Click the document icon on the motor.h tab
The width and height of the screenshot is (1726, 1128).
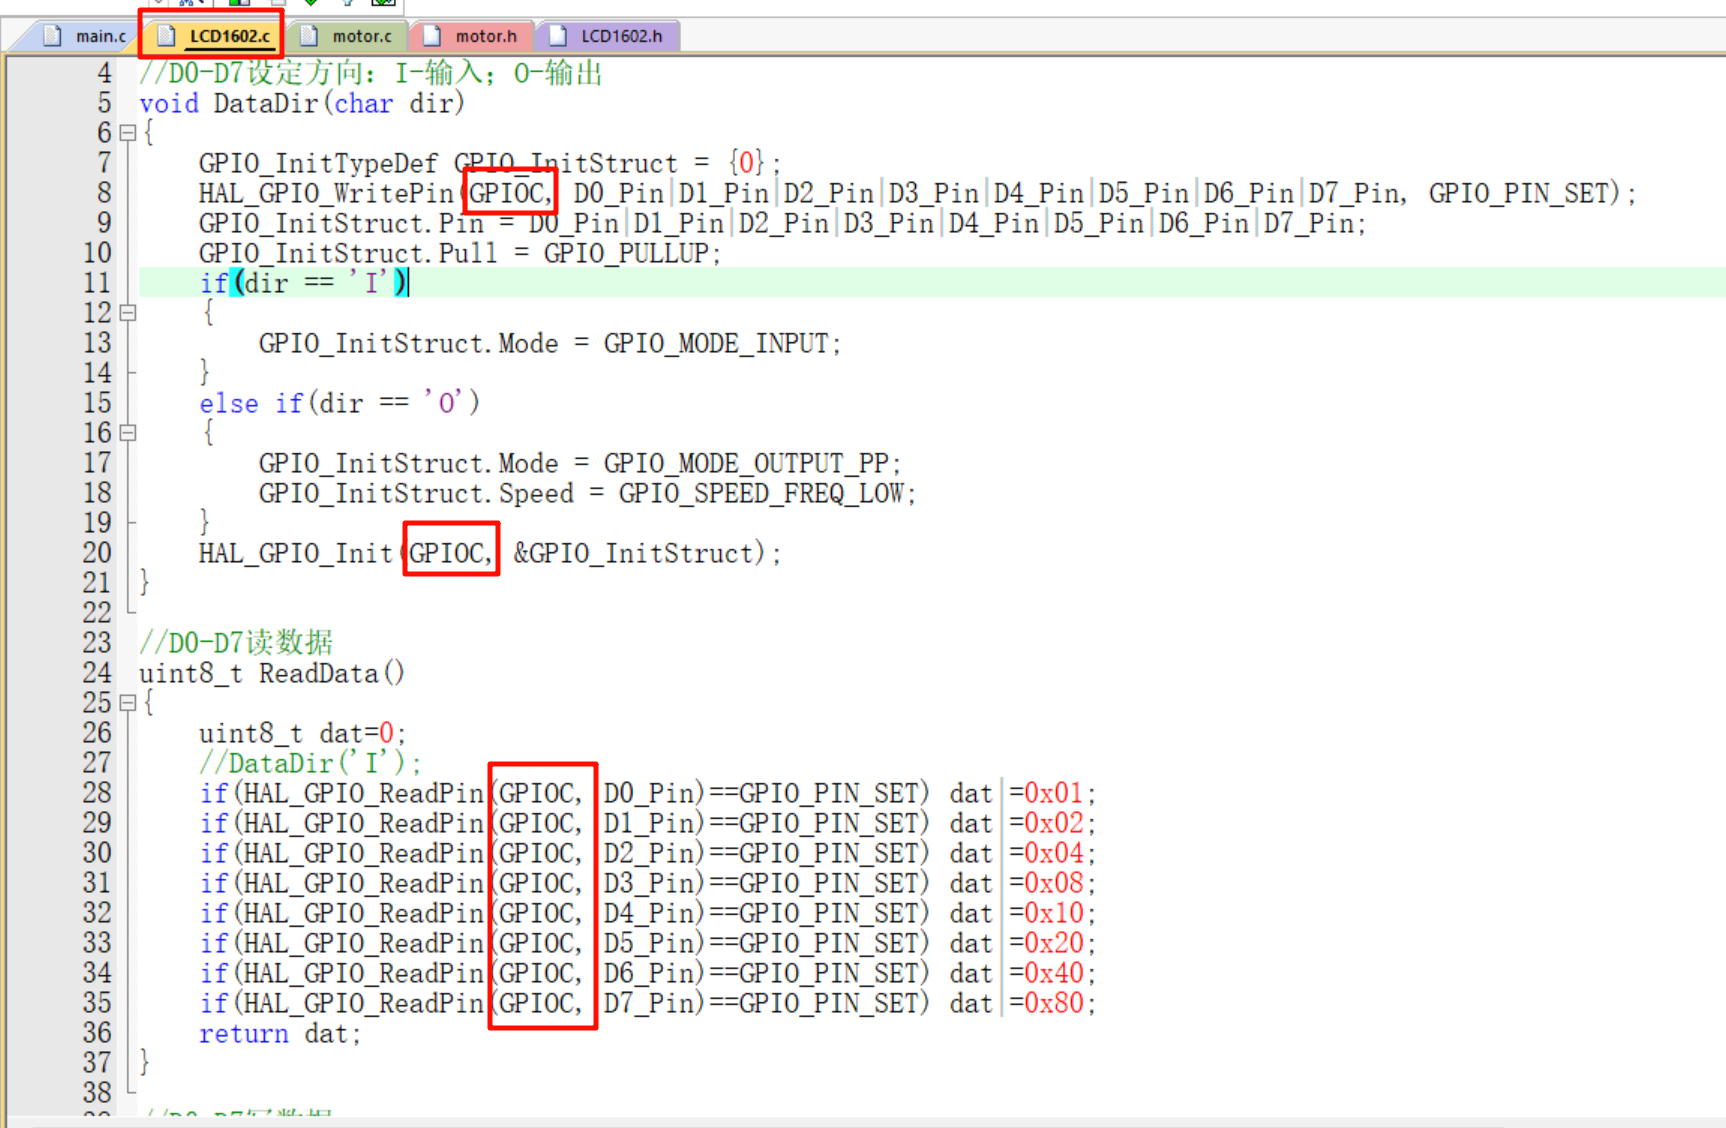pos(432,35)
